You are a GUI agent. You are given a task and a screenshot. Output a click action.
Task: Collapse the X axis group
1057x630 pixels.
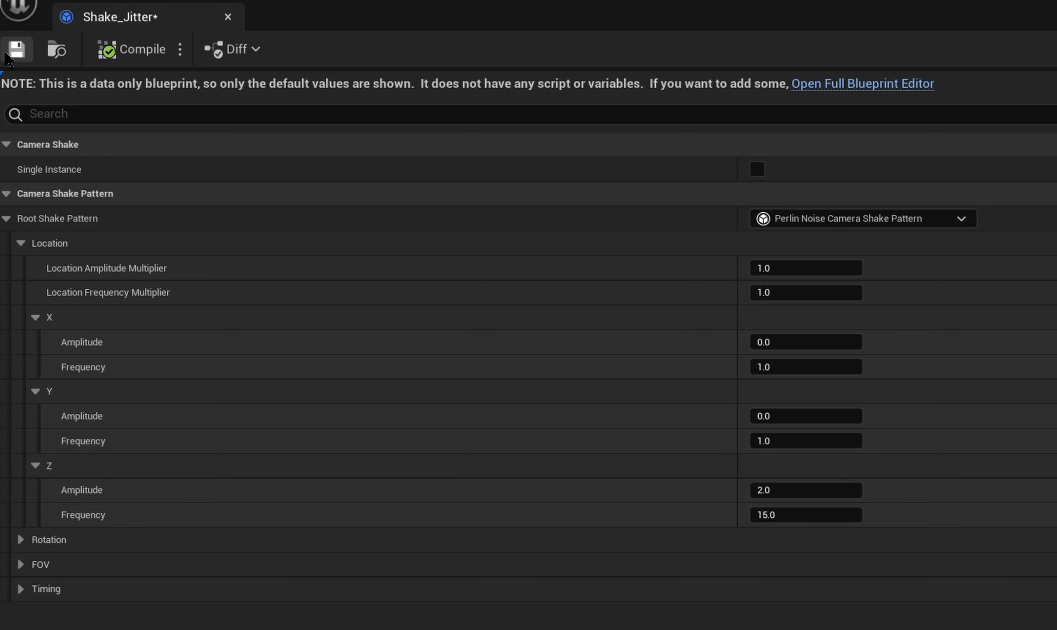click(36, 317)
